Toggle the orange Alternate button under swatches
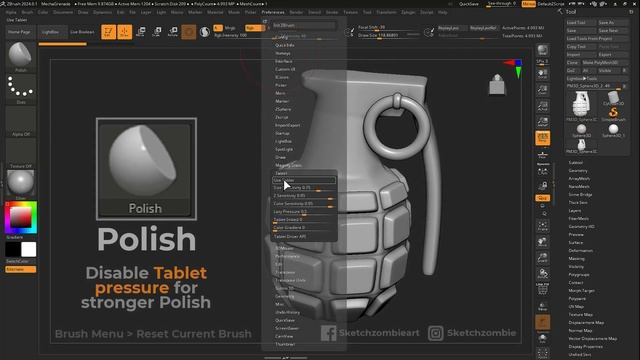Viewport: 640px width, 360px height. point(20,269)
